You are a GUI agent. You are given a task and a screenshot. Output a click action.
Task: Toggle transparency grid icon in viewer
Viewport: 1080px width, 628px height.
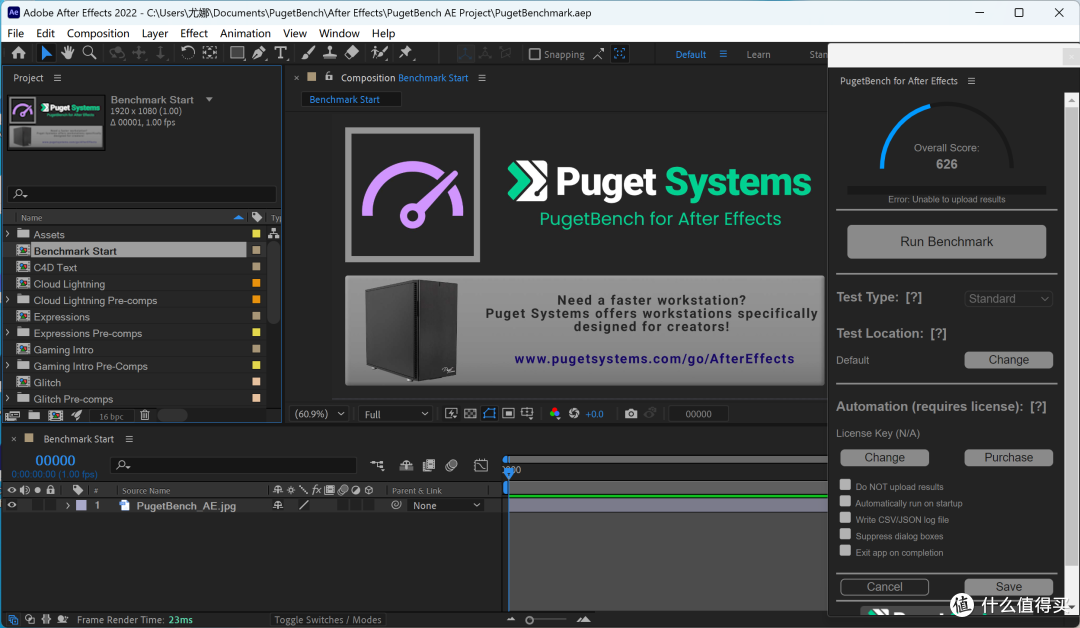(x=470, y=414)
